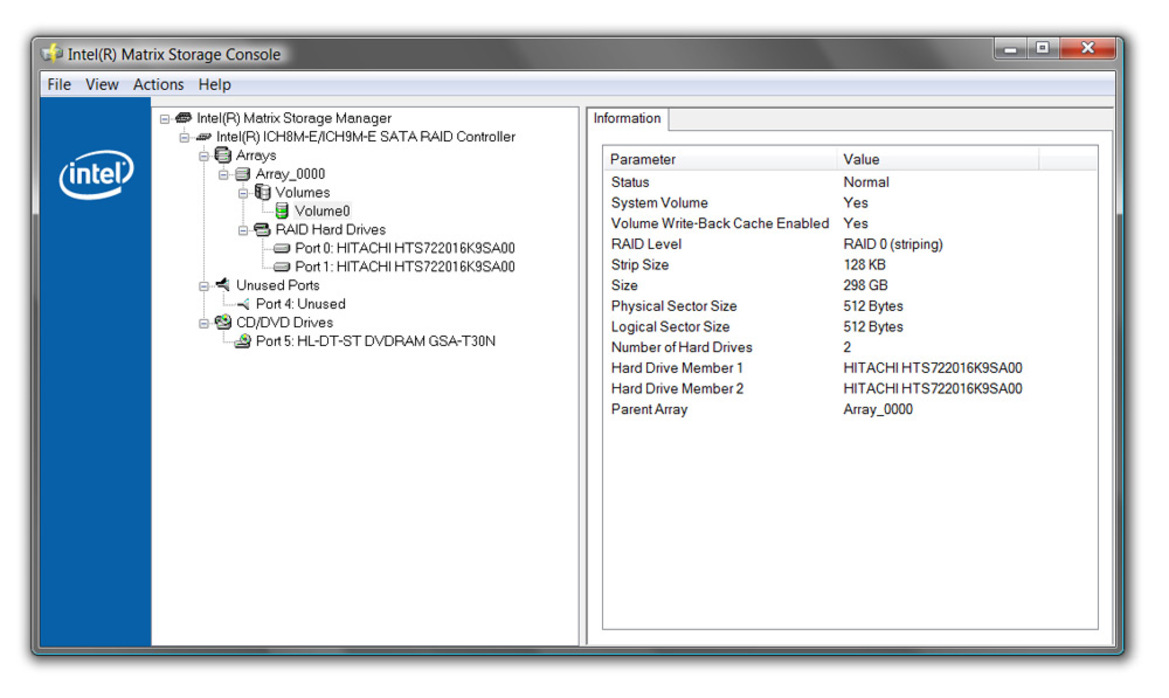
Task: Collapse the Arrays tree node
Action: click(x=204, y=156)
